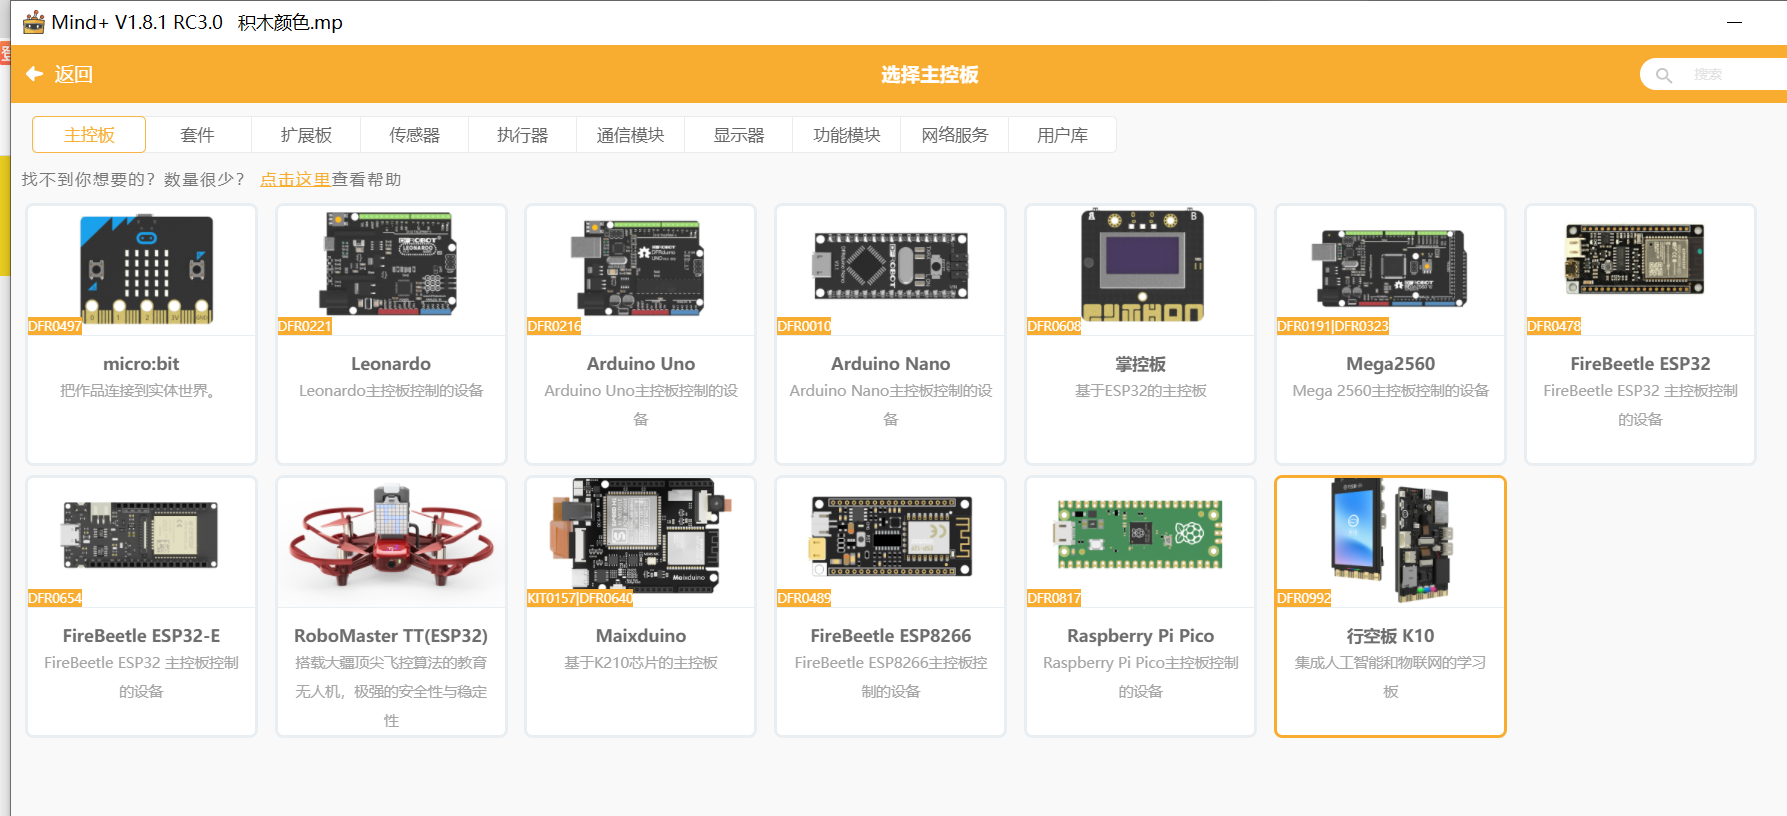Select the Arduino Nano board image
Viewport: 1787px width, 816px height.
click(890, 266)
